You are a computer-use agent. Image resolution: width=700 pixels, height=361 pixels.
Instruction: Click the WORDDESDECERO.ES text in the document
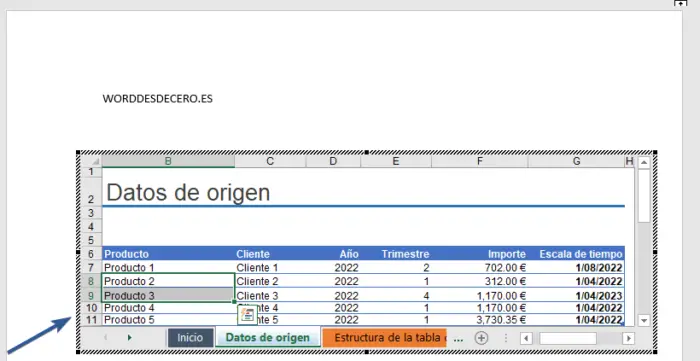coord(158,99)
